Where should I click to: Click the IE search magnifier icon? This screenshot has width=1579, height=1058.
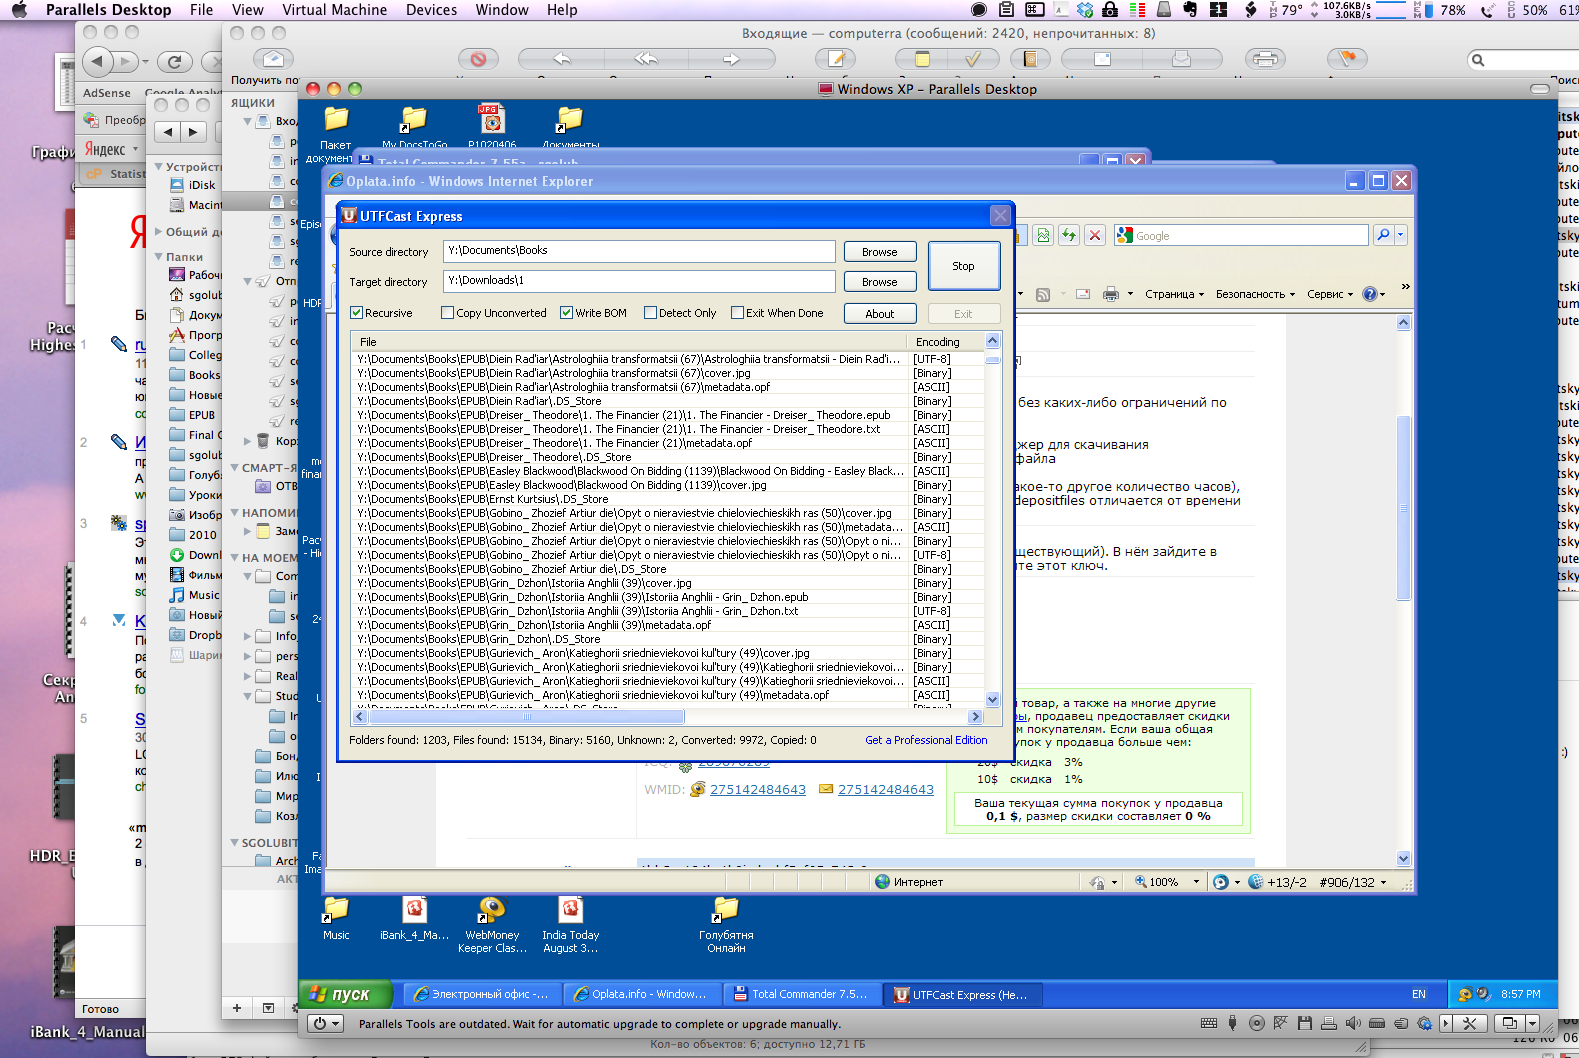[x=1383, y=235]
